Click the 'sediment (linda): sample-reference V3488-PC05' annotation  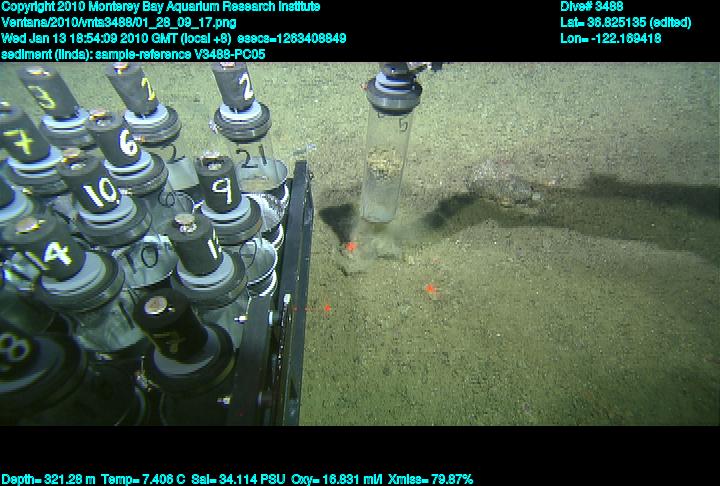click(x=133, y=54)
